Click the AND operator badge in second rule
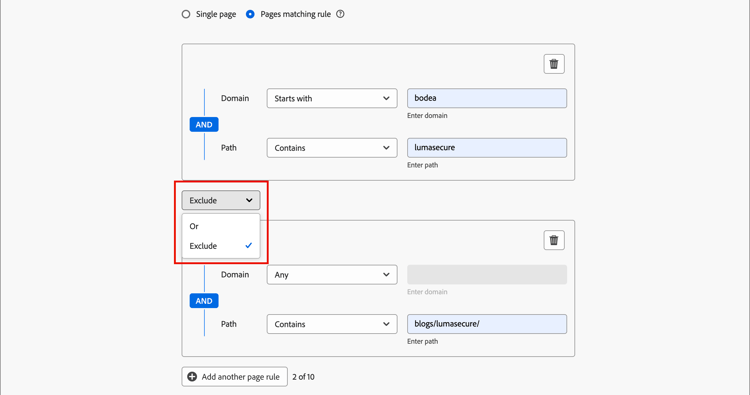The image size is (750, 395). click(x=204, y=301)
